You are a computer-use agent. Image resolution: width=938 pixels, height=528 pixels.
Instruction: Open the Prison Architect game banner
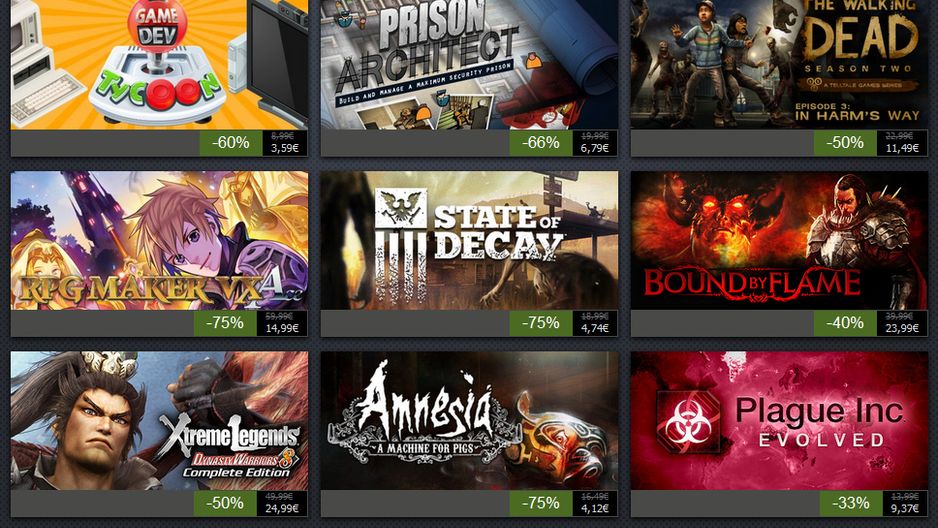(469, 65)
